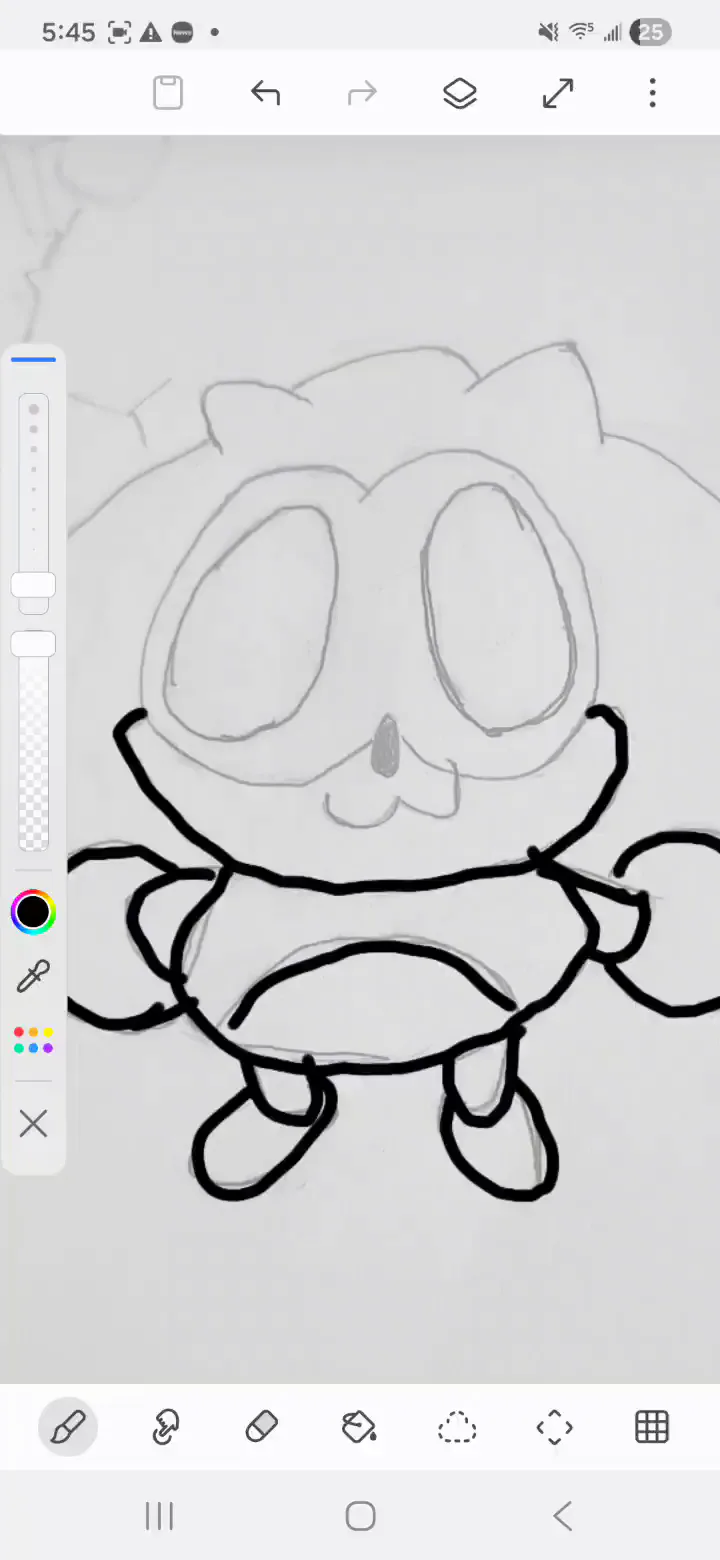Image resolution: width=720 pixels, height=1560 pixels.
Task: Select the Paint bucket fill tool
Action: tap(359, 1427)
